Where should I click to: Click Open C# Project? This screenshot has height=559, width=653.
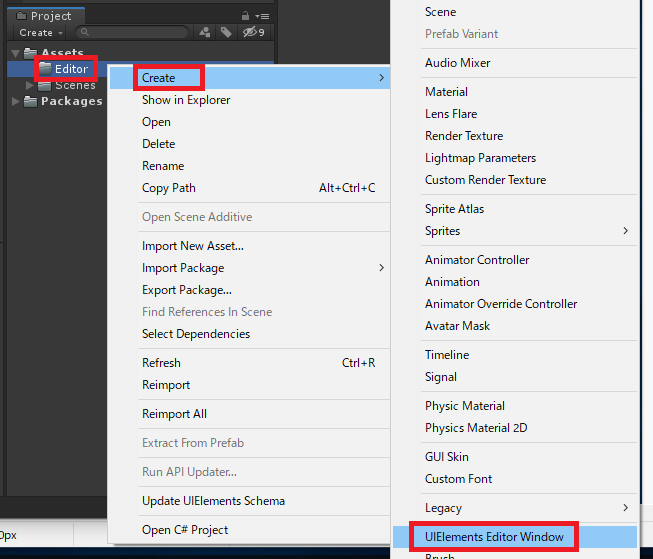pos(250,530)
